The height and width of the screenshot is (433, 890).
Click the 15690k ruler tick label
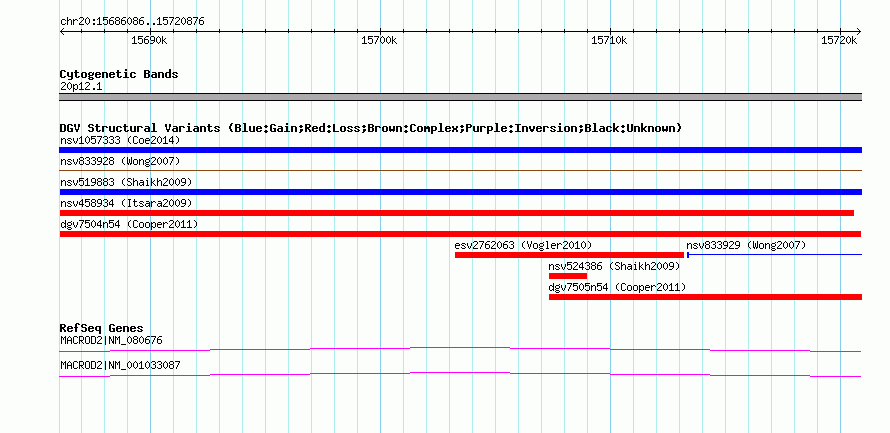click(x=149, y=41)
